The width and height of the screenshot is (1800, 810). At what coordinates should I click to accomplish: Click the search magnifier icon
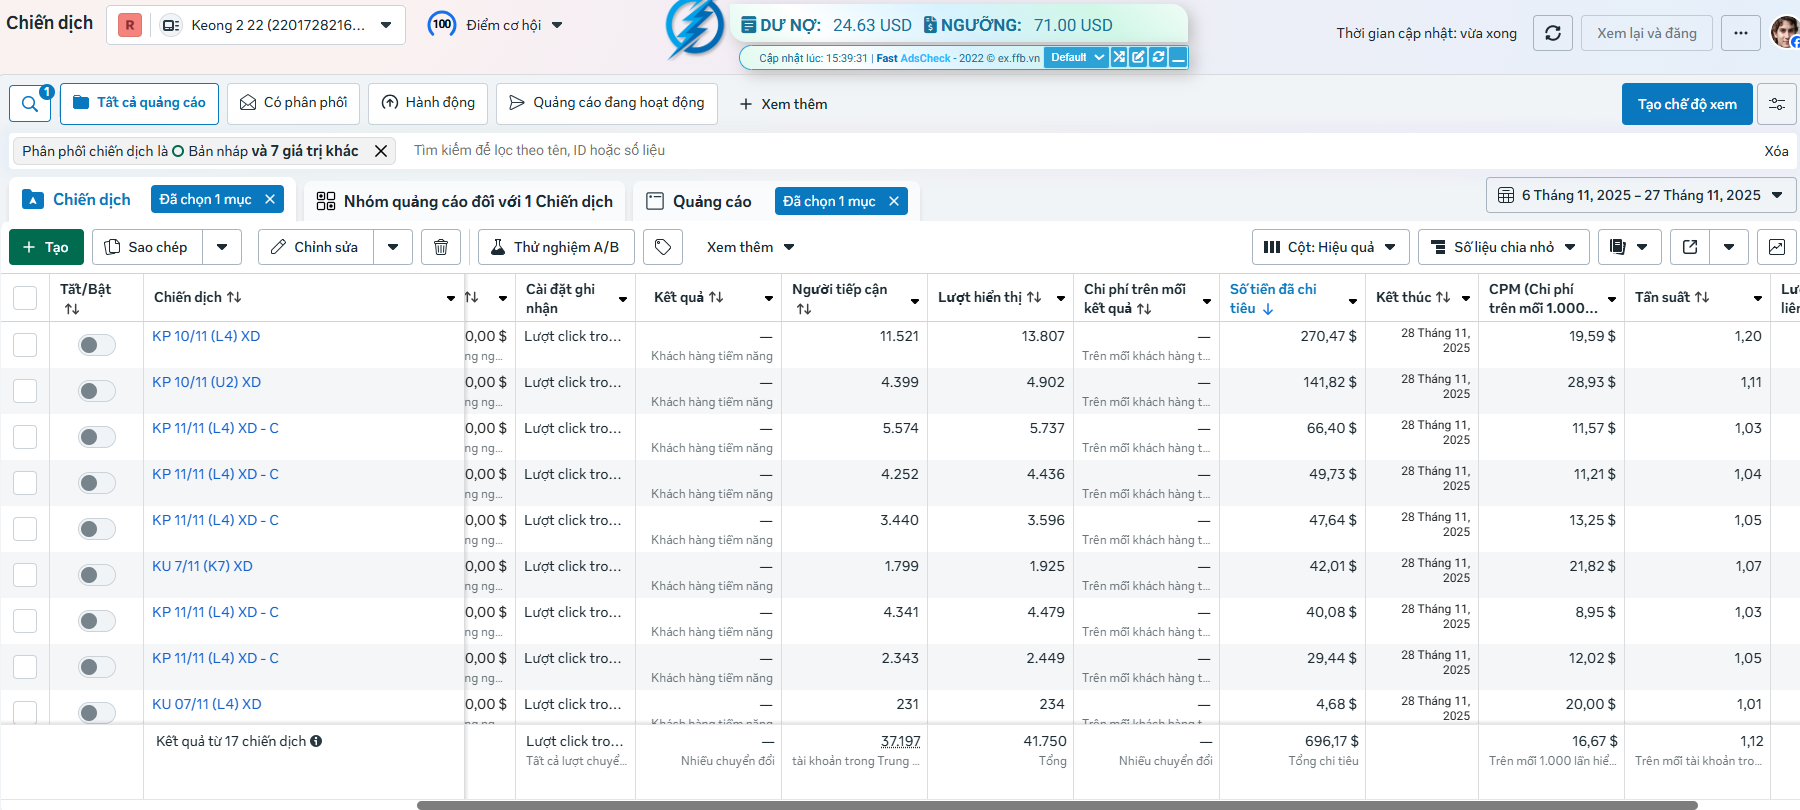pyautogui.click(x=30, y=104)
